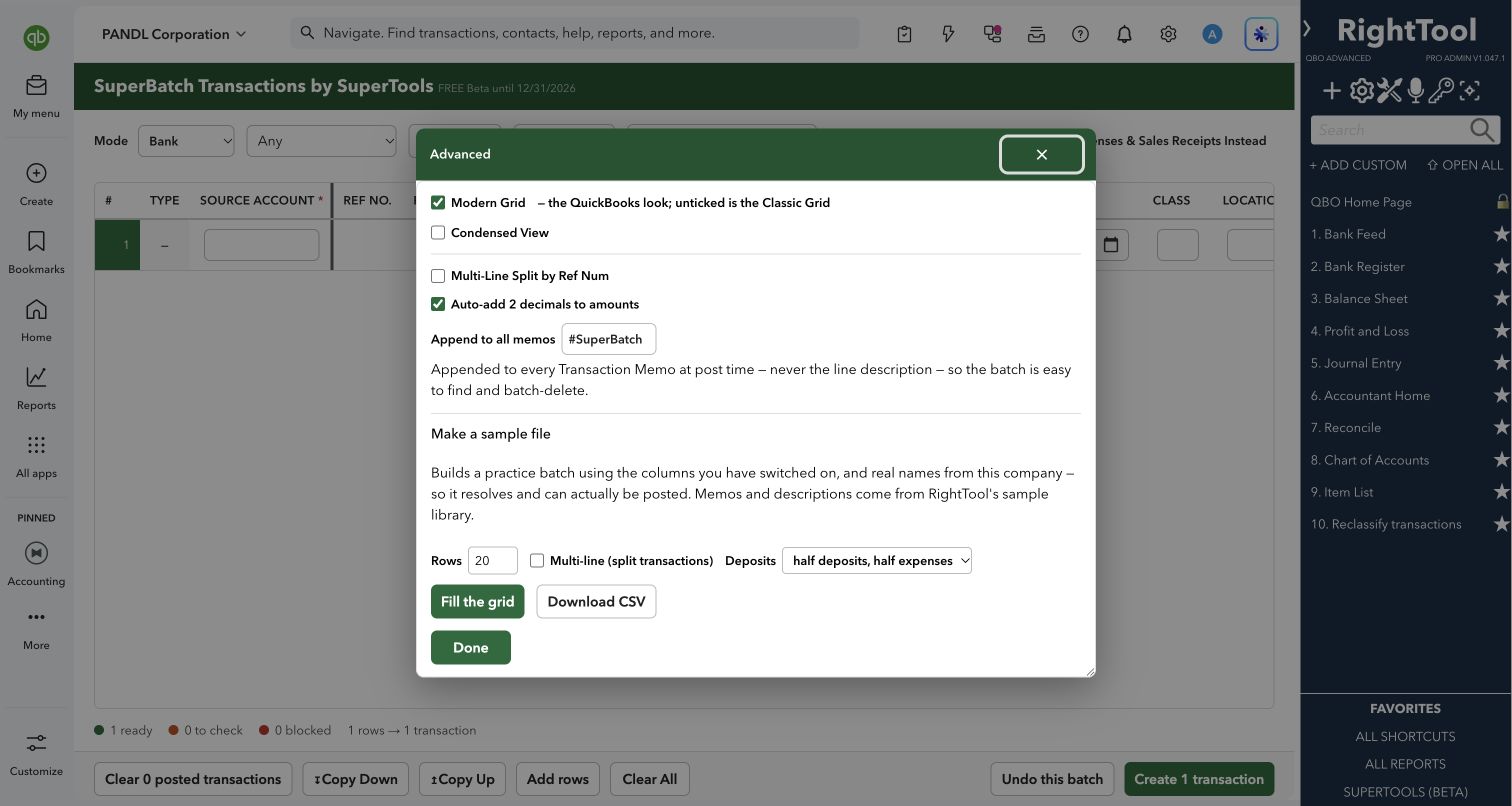Open the Any filter dropdown

pos(321,141)
